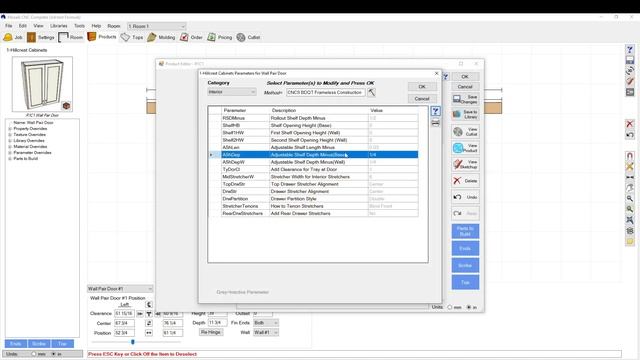Open the Tops toolbar button
The width and height of the screenshot is (640, 360).
point(132,37)
